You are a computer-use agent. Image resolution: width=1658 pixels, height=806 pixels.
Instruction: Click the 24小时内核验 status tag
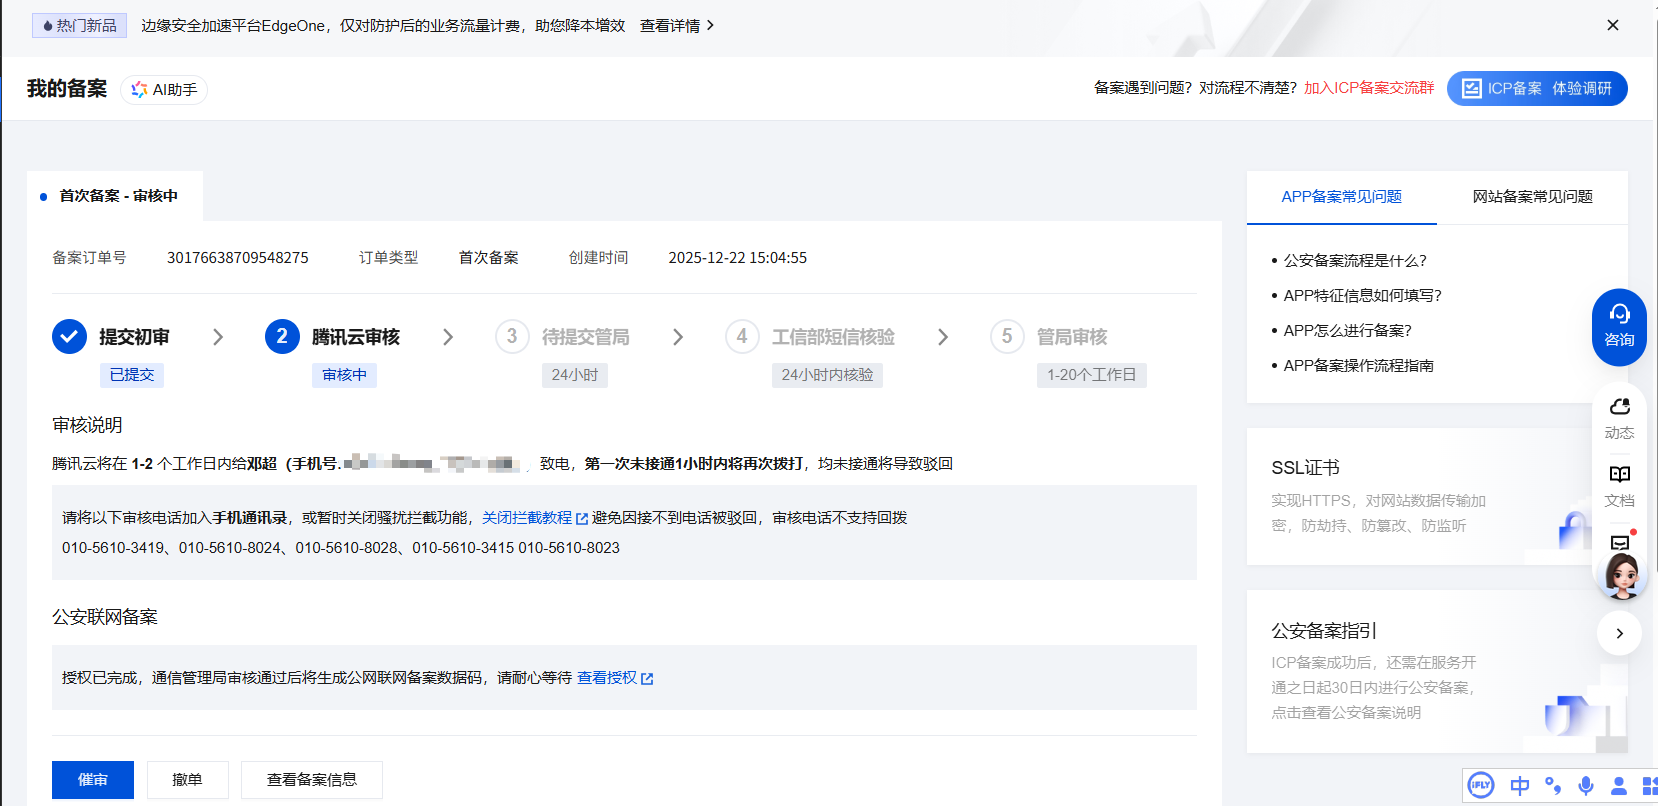(827, 375)
